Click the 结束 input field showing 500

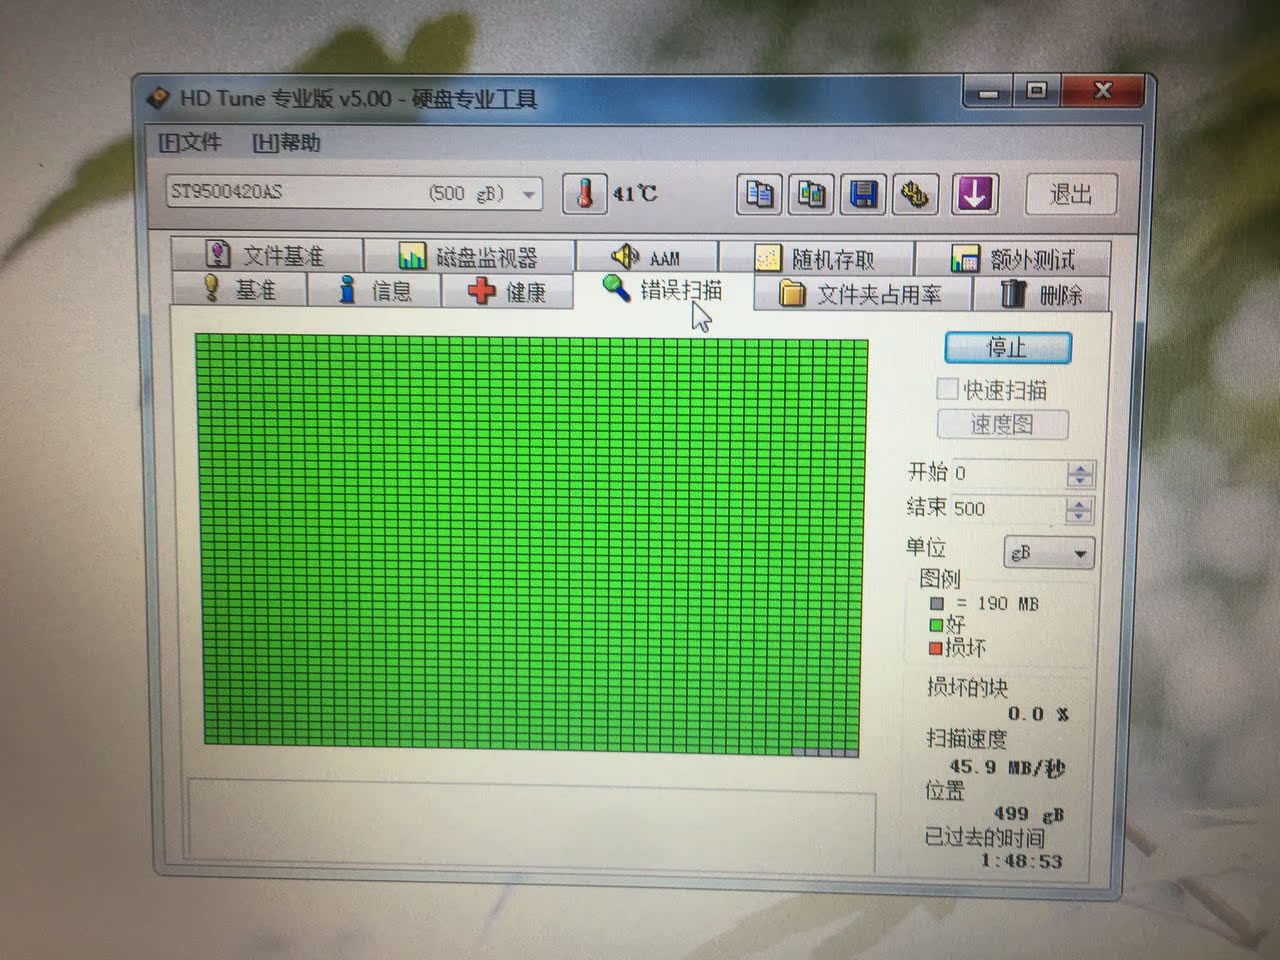[1007, 509]
